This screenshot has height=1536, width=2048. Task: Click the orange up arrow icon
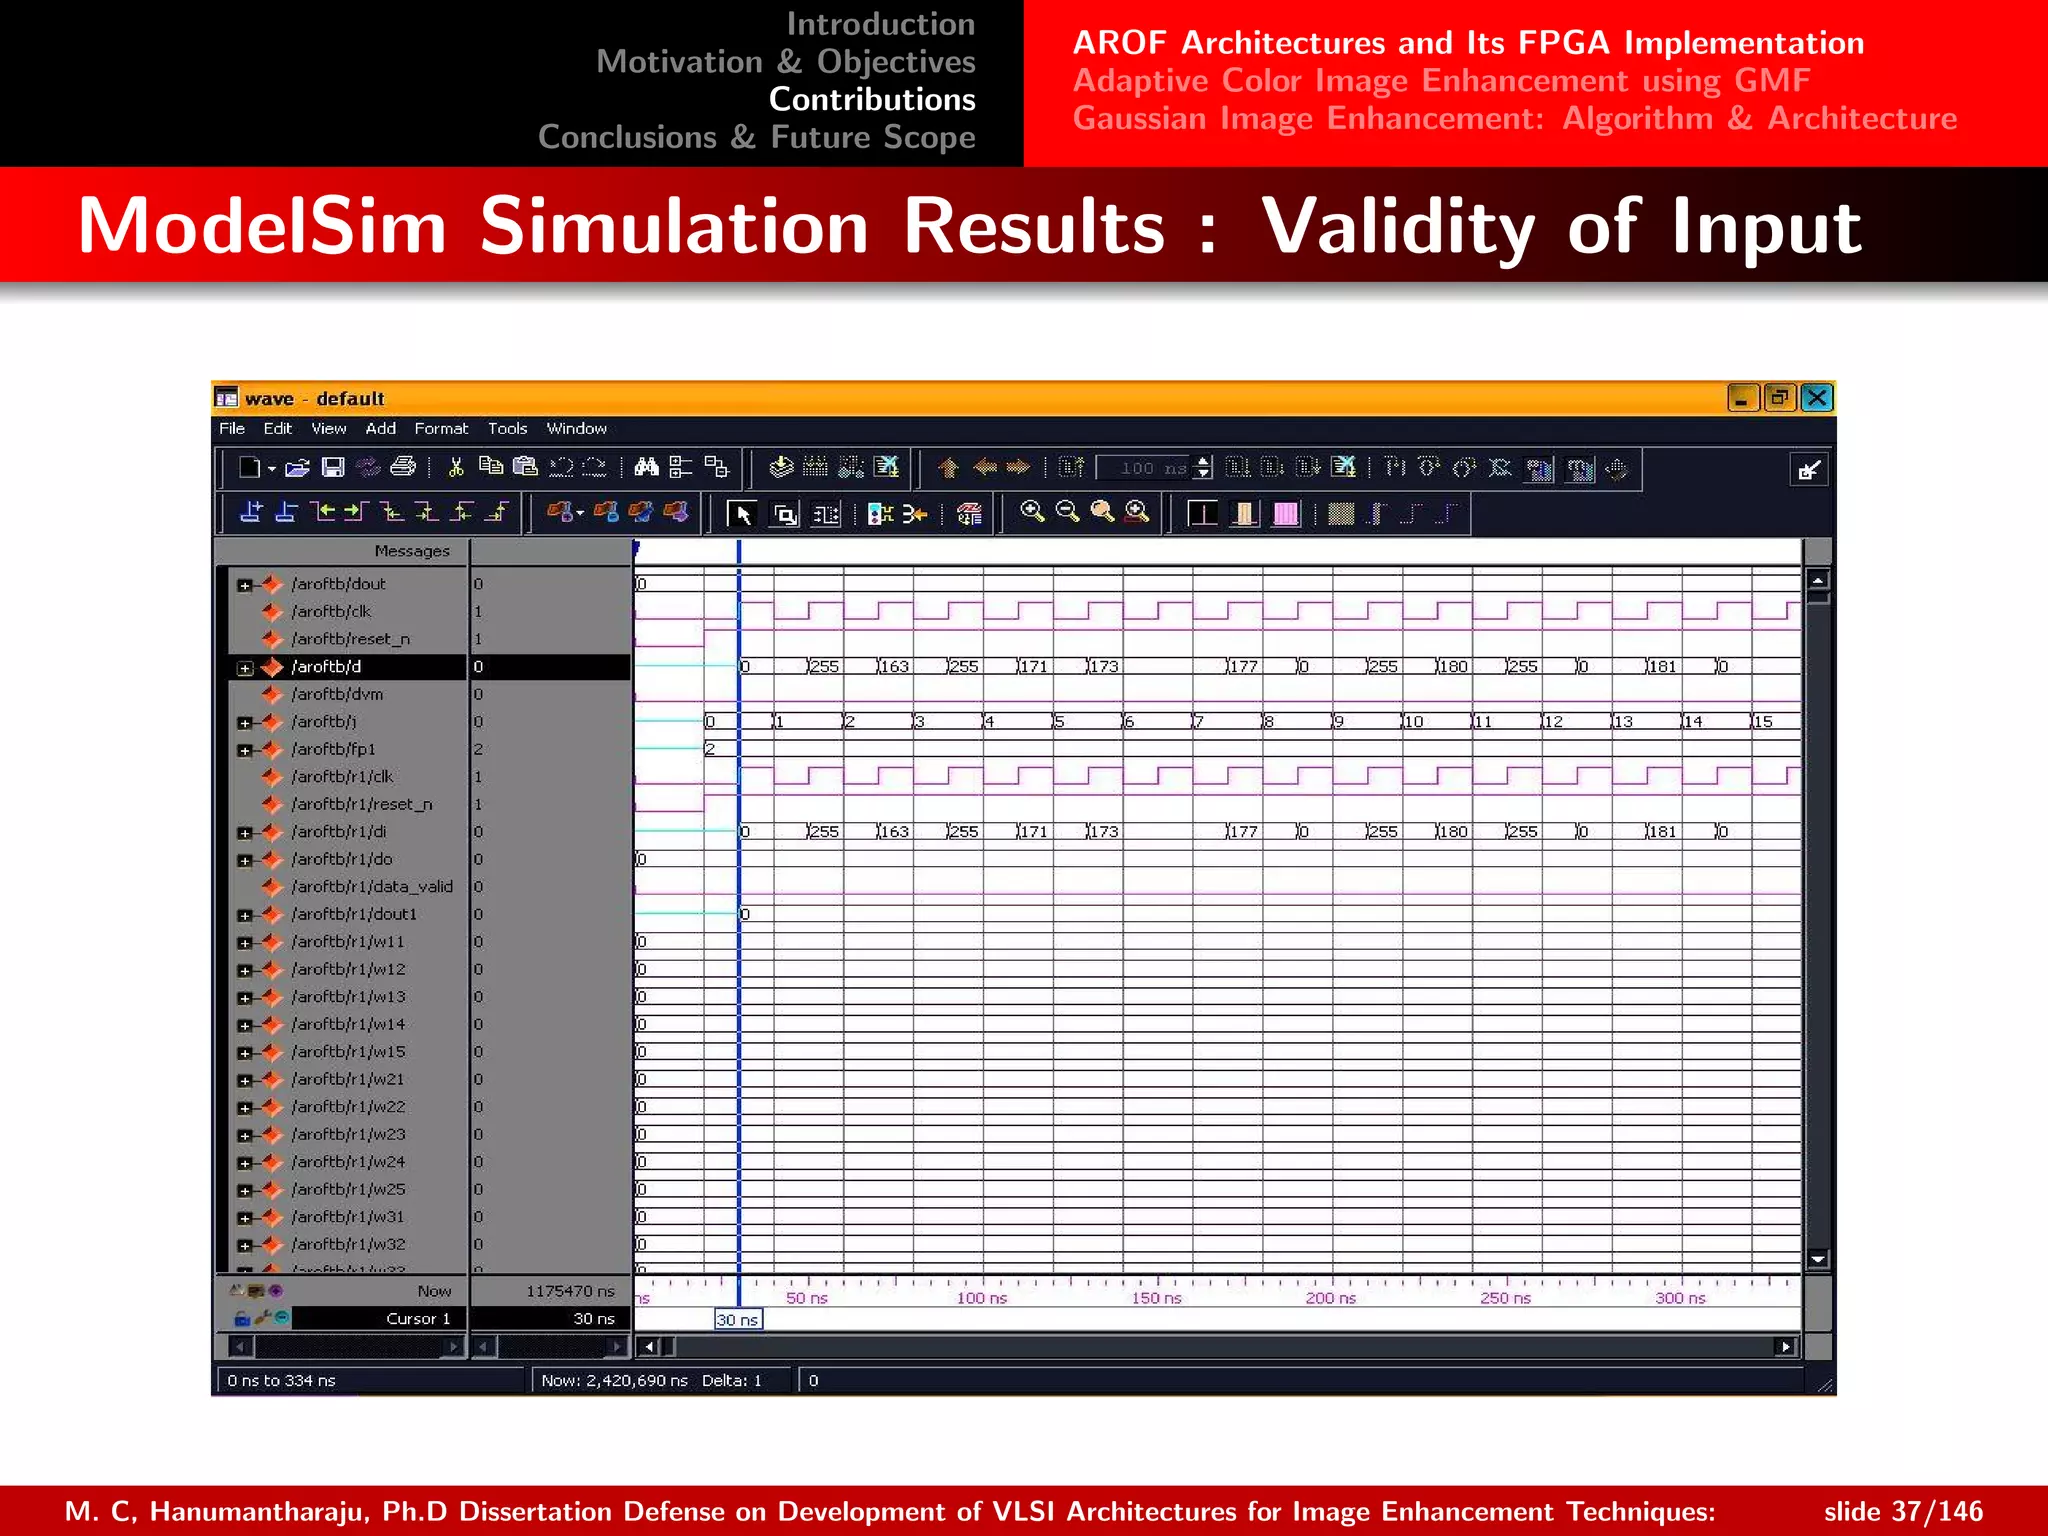coord(948,467)
